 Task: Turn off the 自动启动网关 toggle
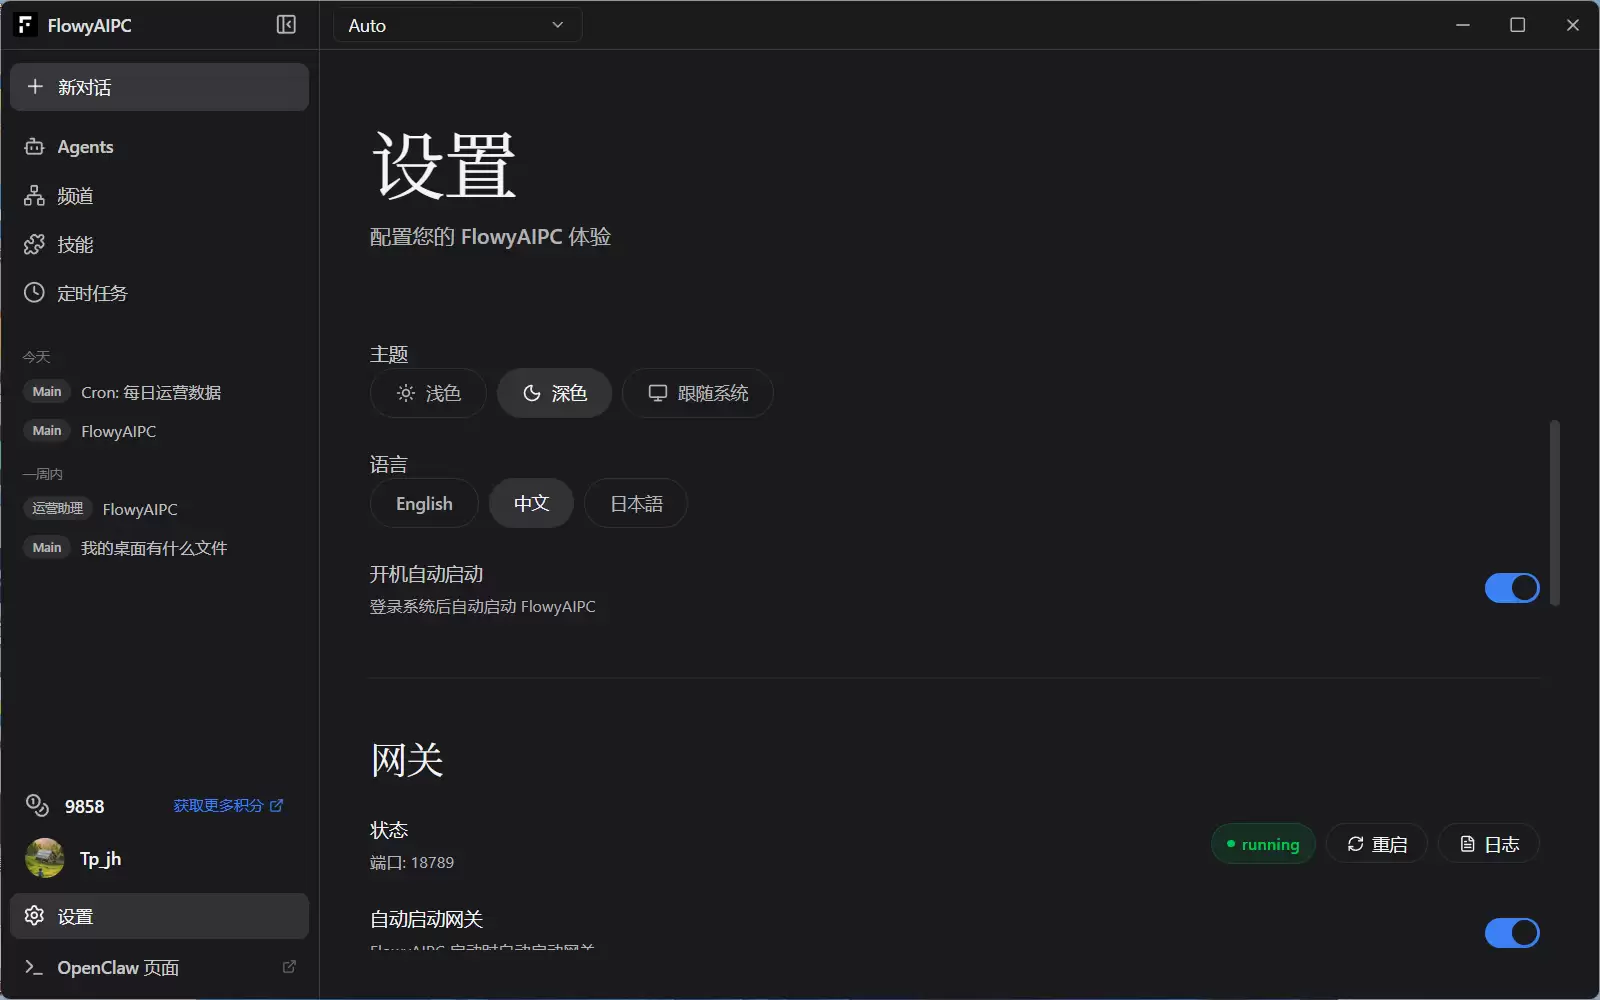pyautogui.click(x=1511, y=933)
